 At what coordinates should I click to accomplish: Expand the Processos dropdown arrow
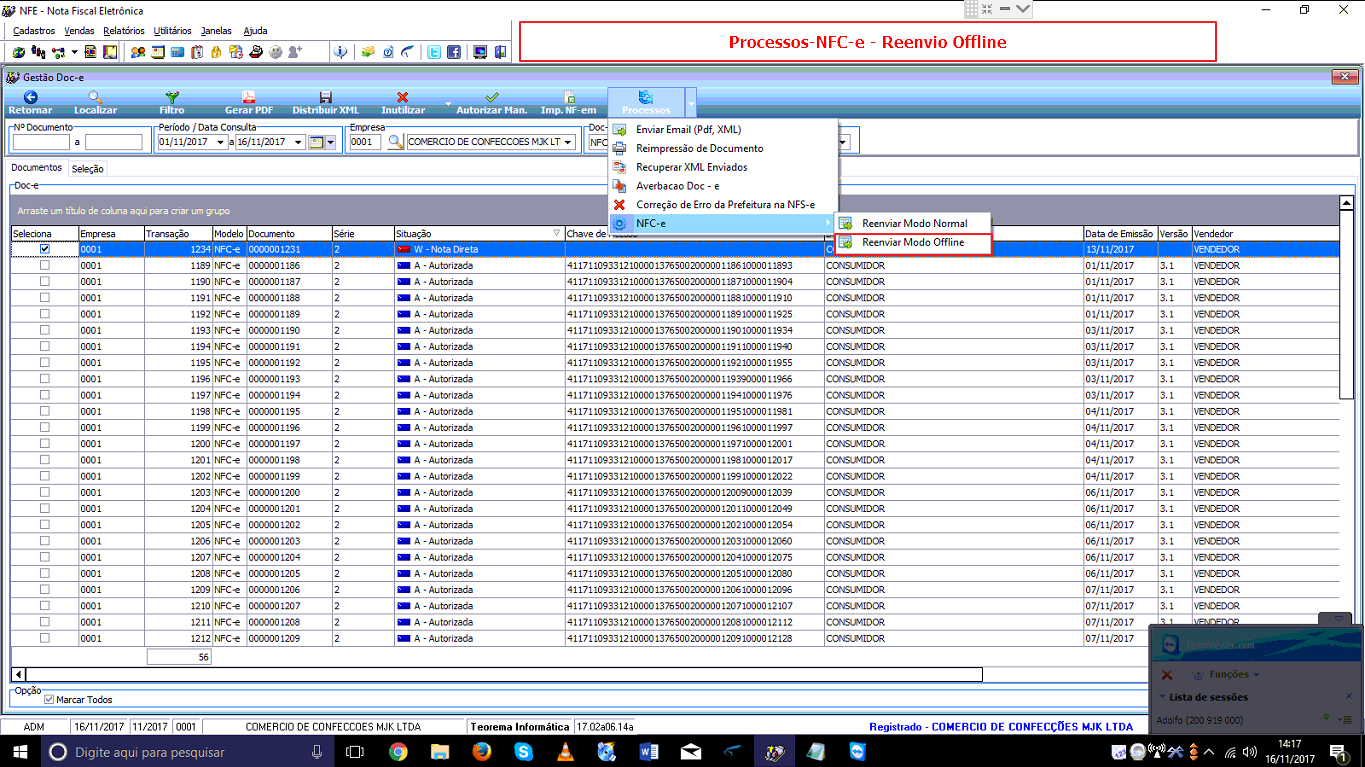pos(690,102)
